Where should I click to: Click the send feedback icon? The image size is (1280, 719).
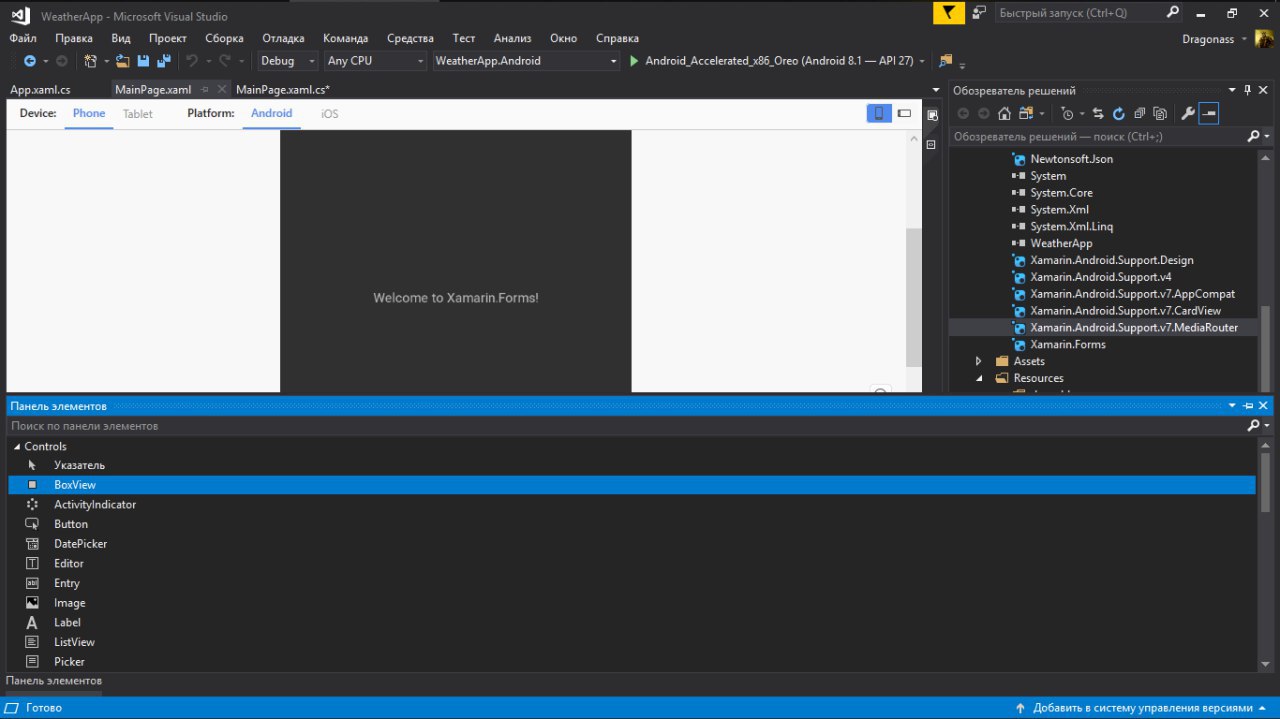pyautogui.click(x=979, y=13)
